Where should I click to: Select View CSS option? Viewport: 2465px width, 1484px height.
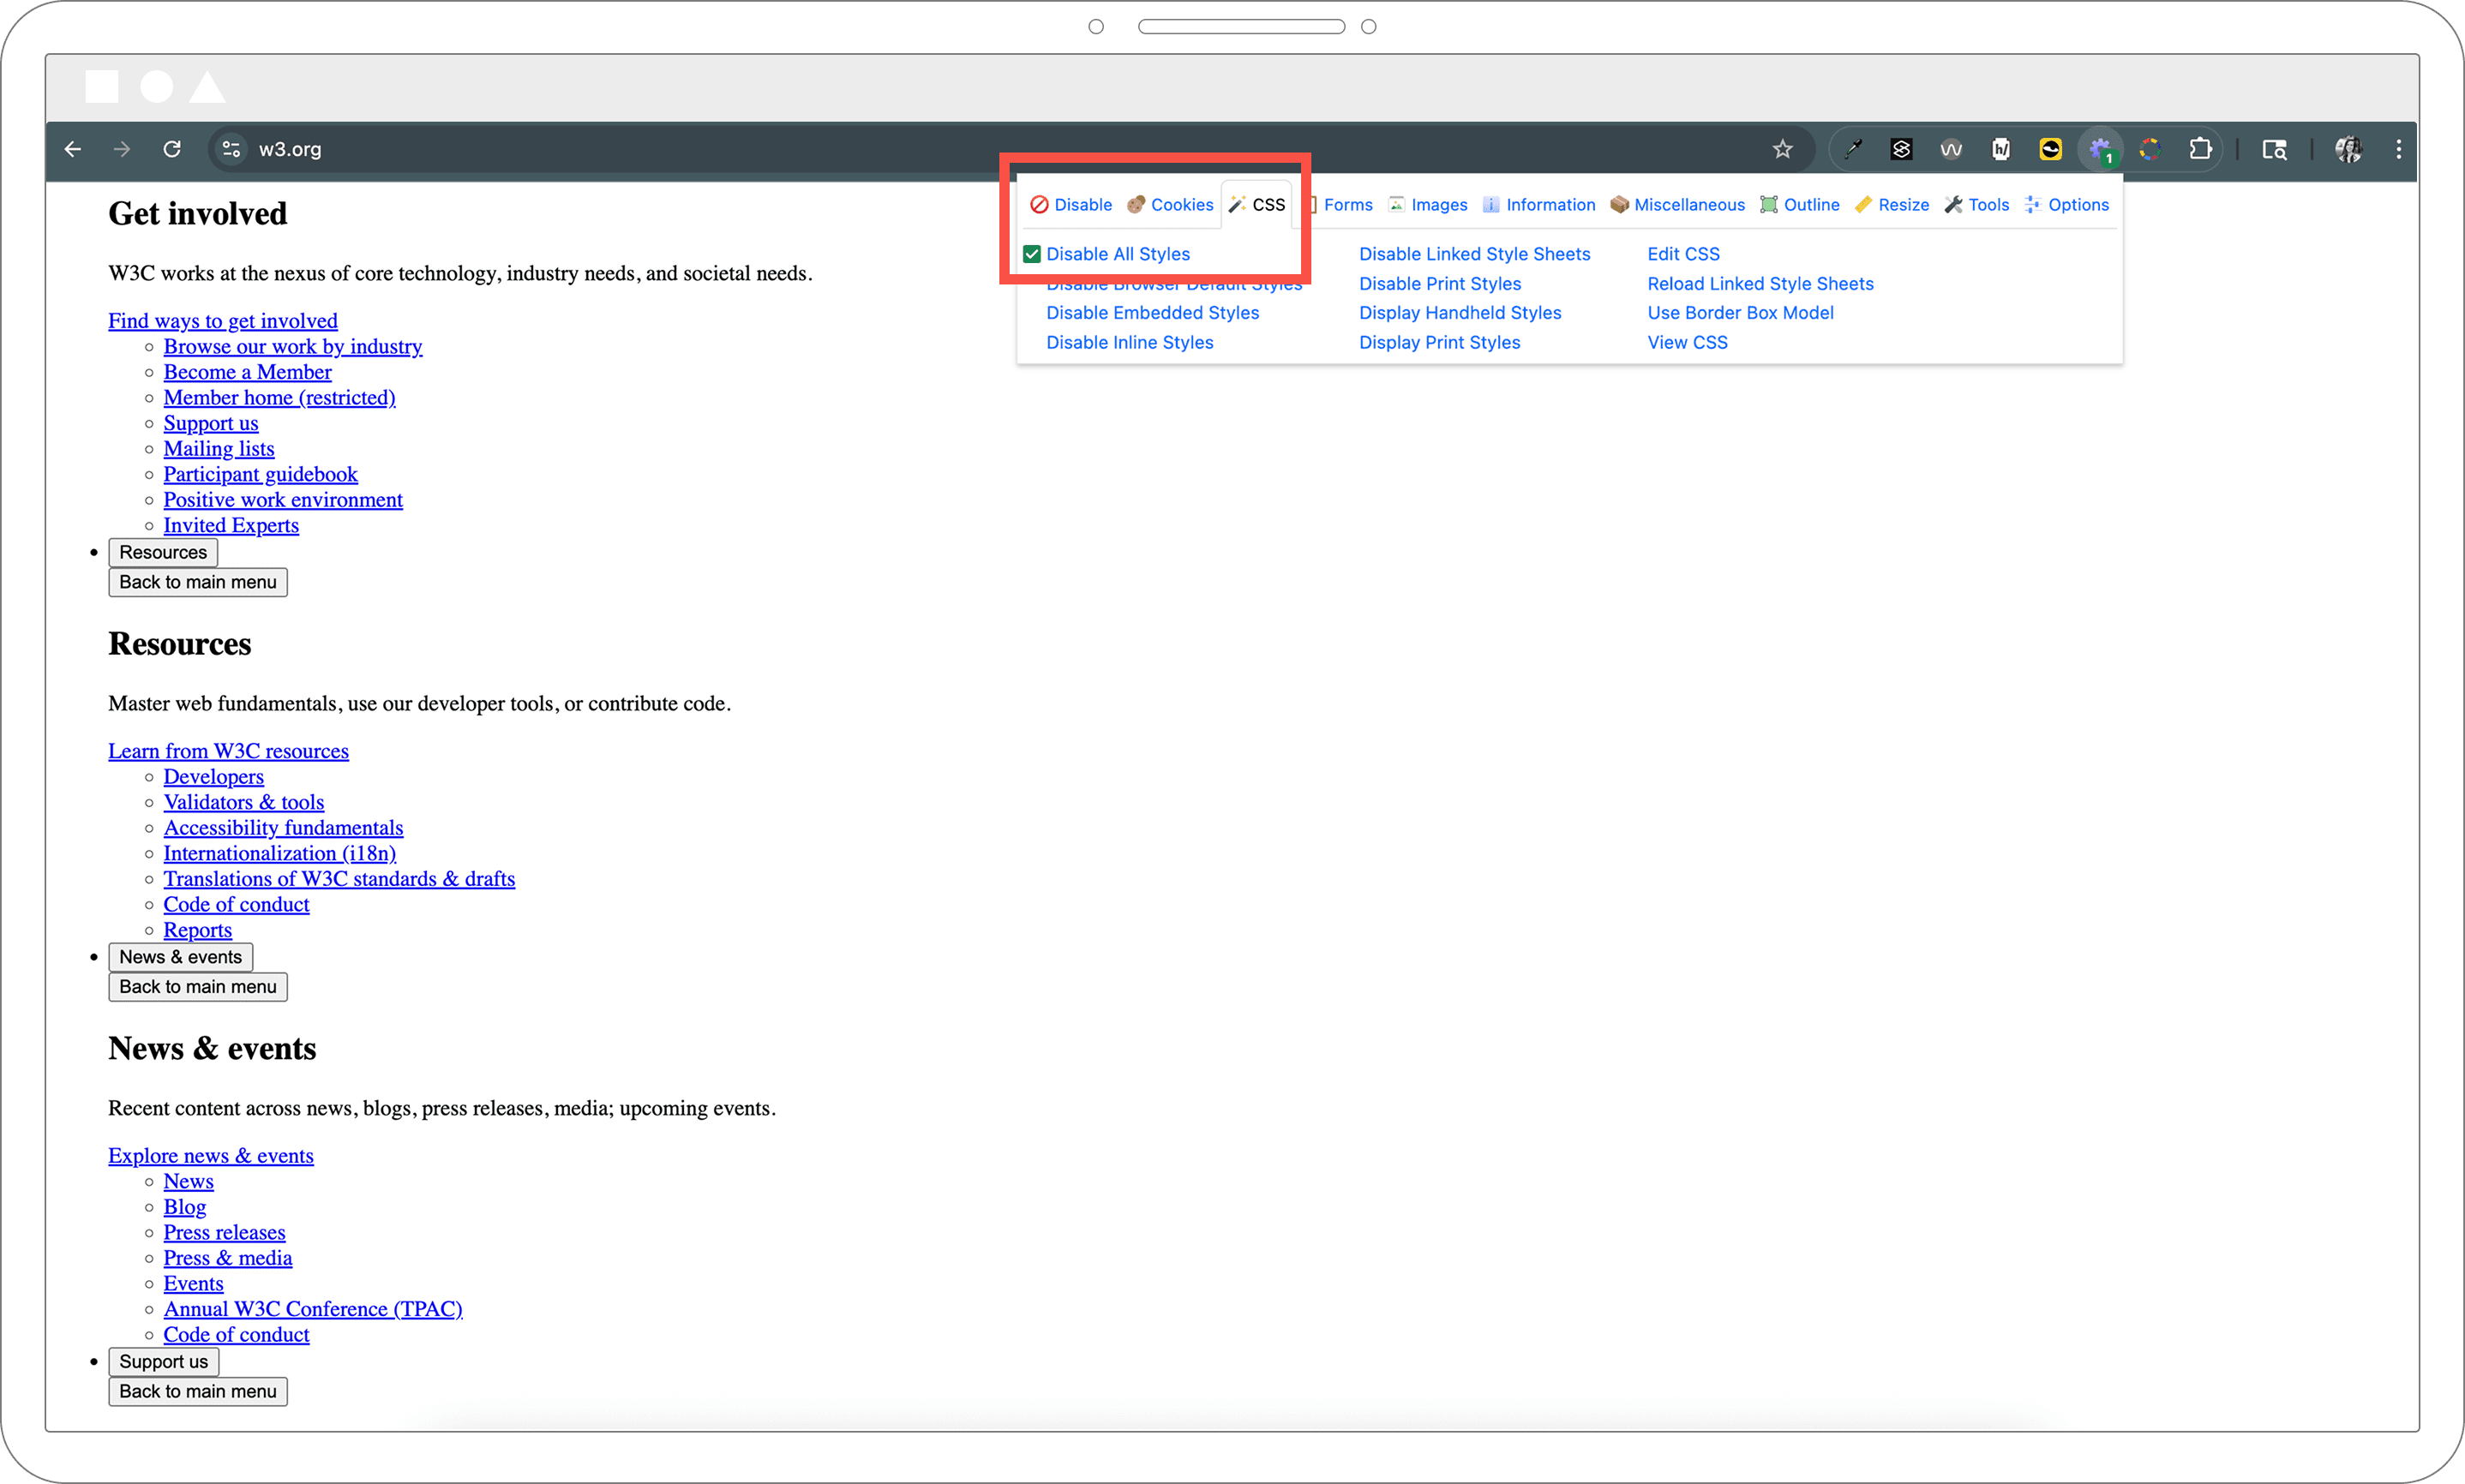tap(1687, 343)
